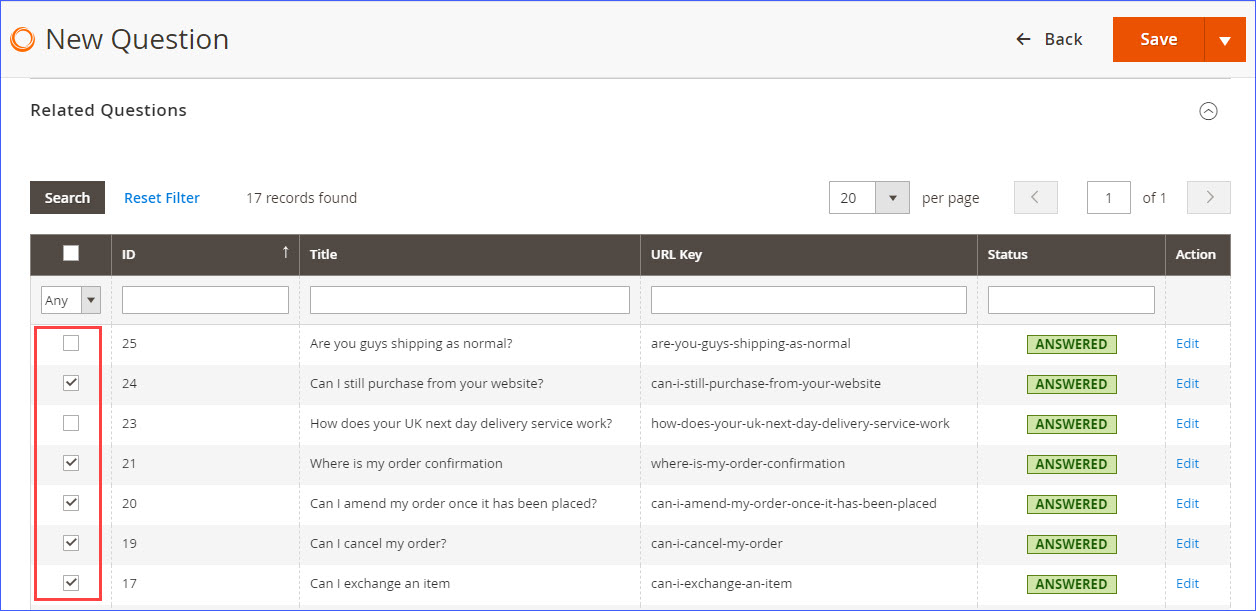Click the Magento logo icon

[x=22, y=39]
